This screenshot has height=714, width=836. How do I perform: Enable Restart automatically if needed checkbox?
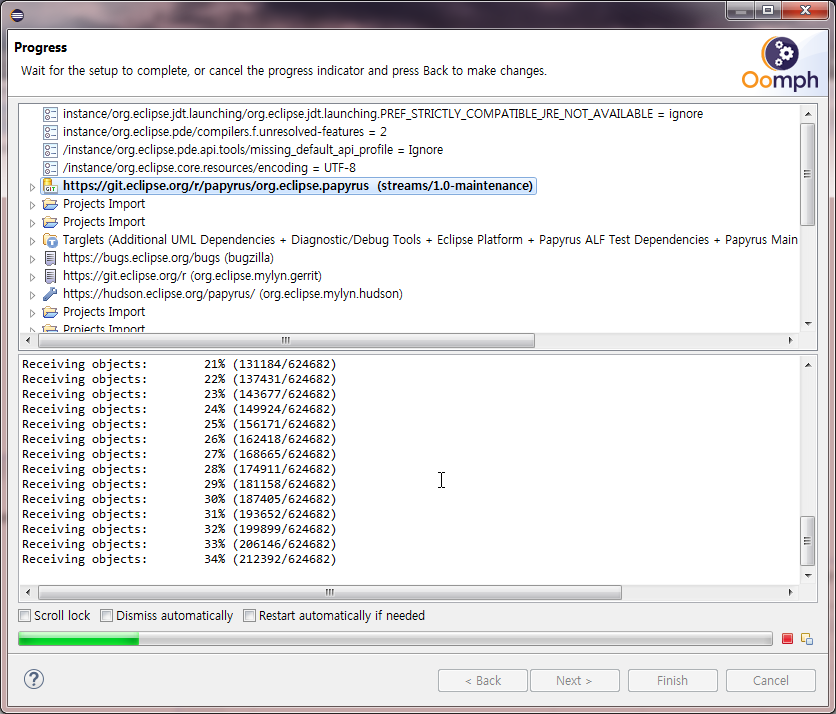click(x=249, y=616)
